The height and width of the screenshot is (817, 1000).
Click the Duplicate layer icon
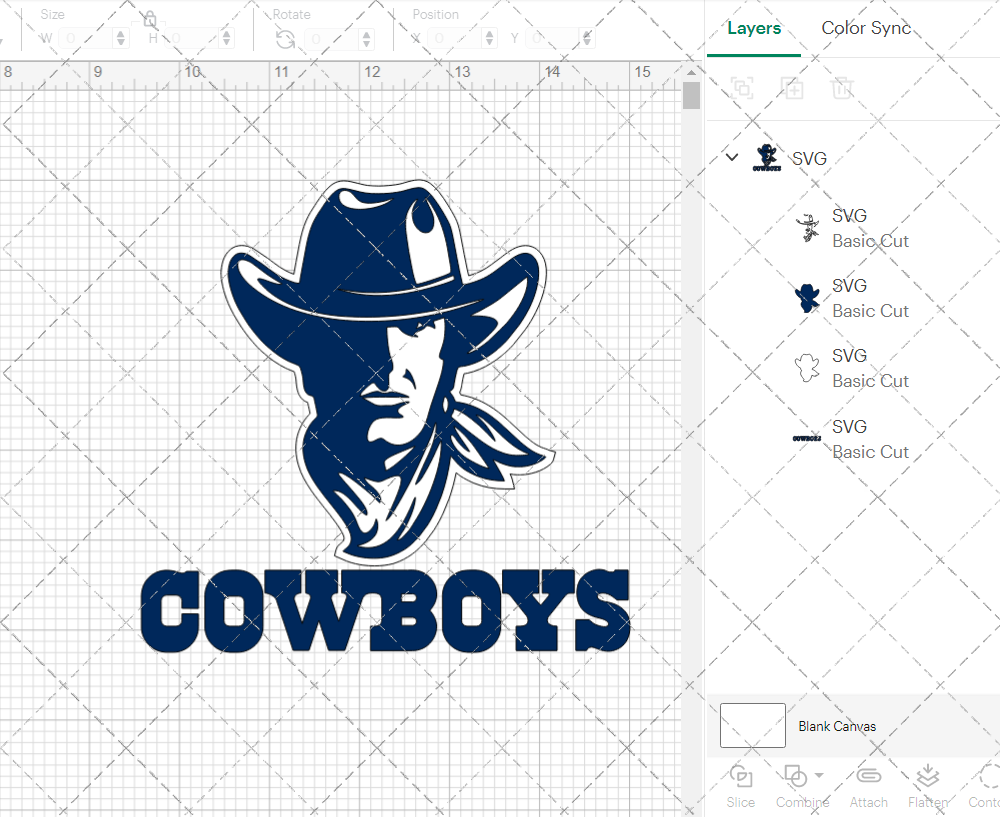[x=793, y=87]
